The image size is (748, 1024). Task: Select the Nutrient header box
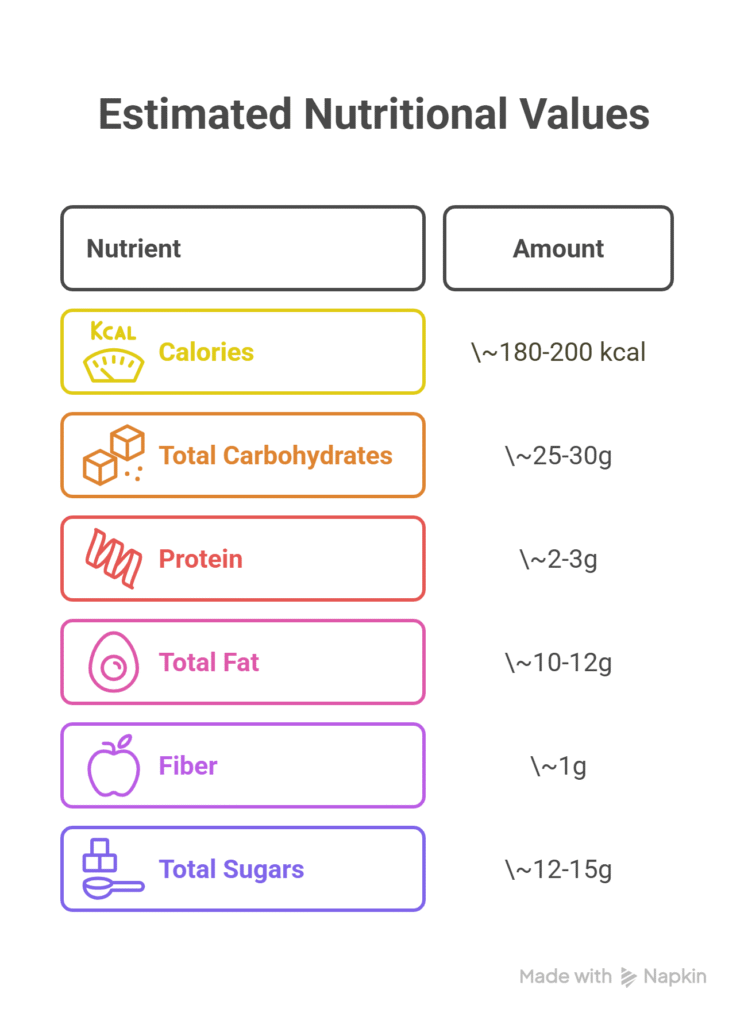(242, 248)
